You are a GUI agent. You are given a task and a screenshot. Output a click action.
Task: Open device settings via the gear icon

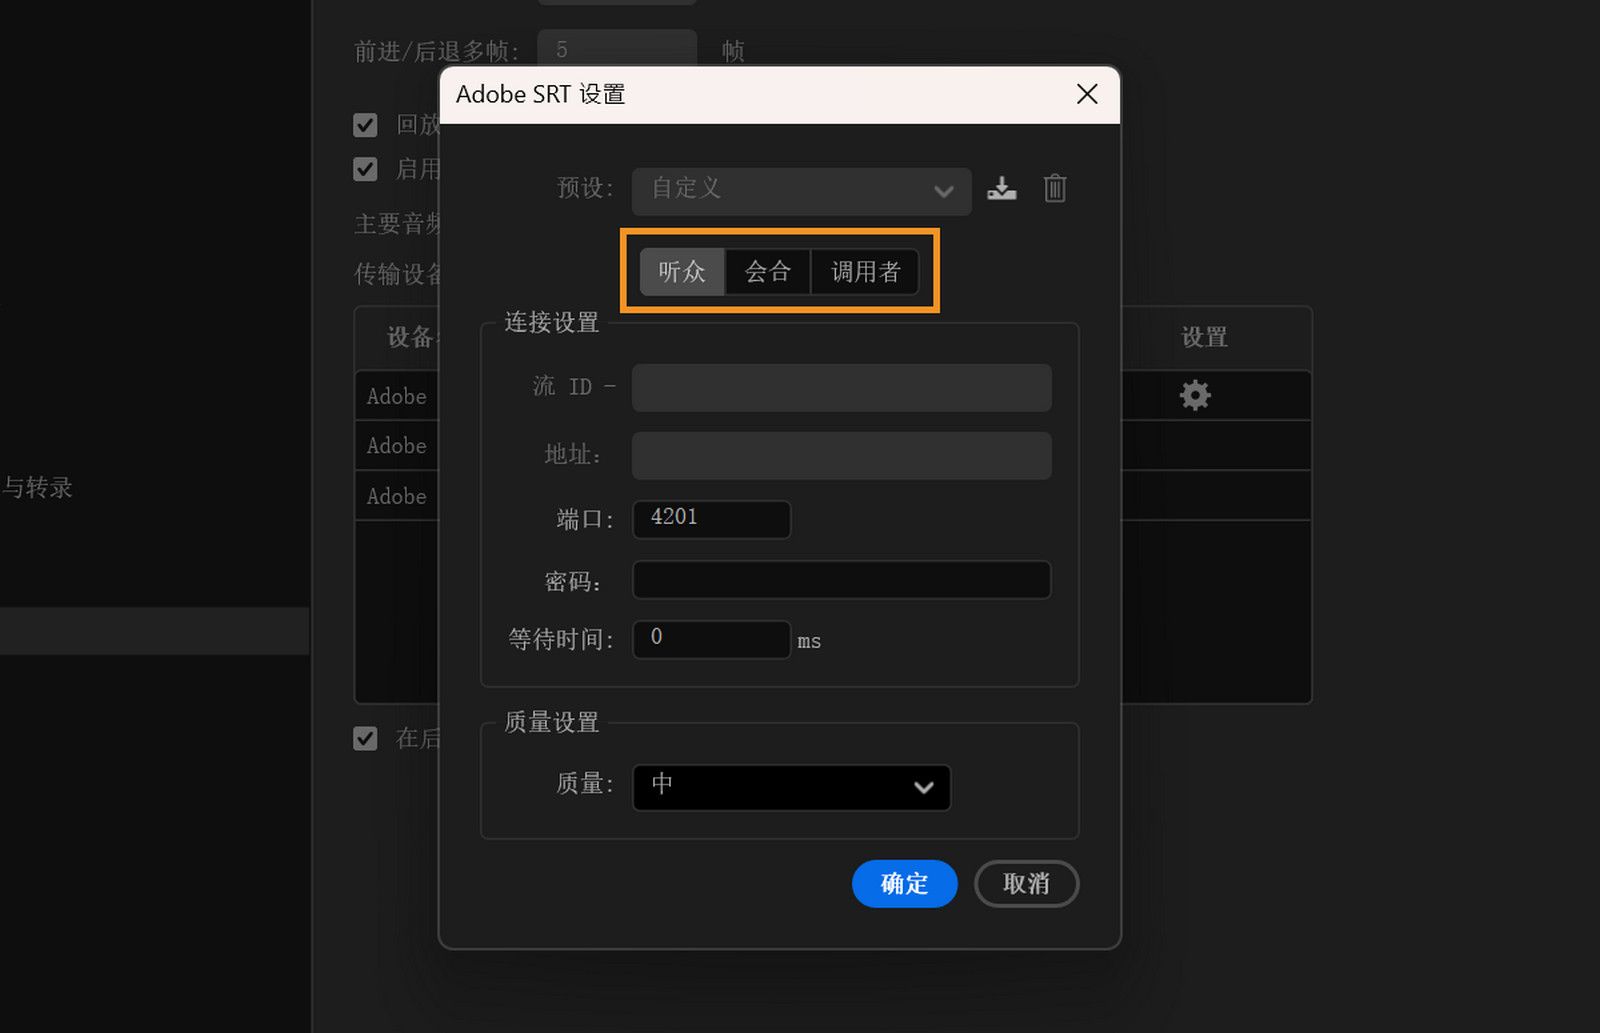[1196, 395]
